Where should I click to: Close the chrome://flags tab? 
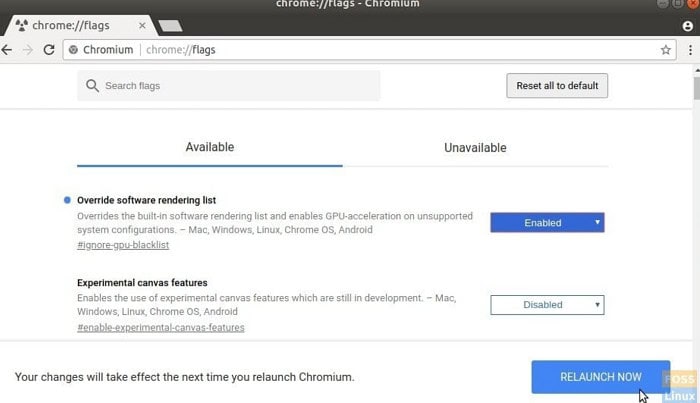[x=142, y=25]
